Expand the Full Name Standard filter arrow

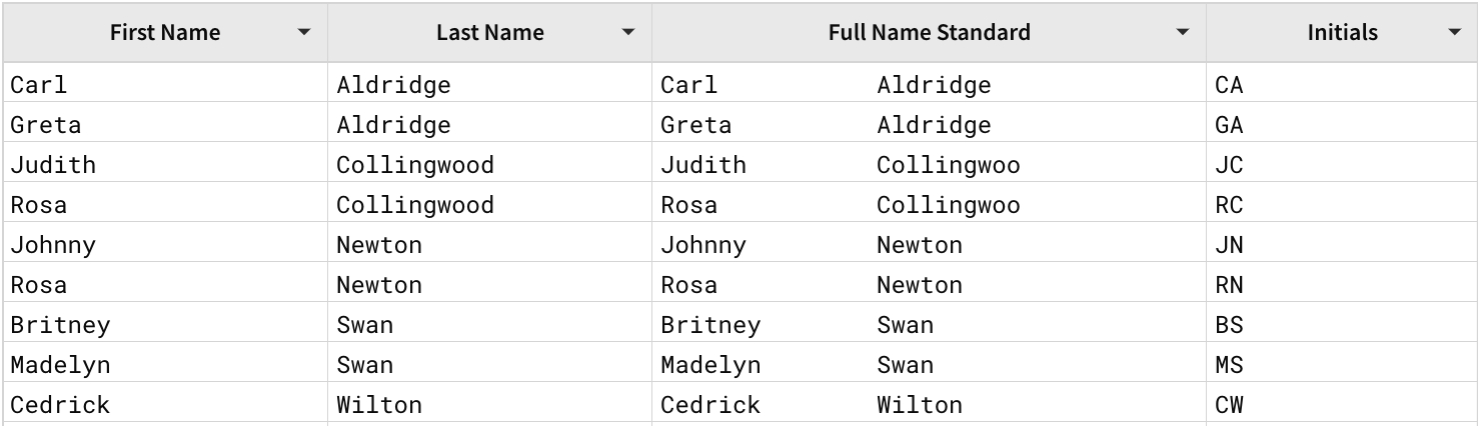click(1183, 33)
